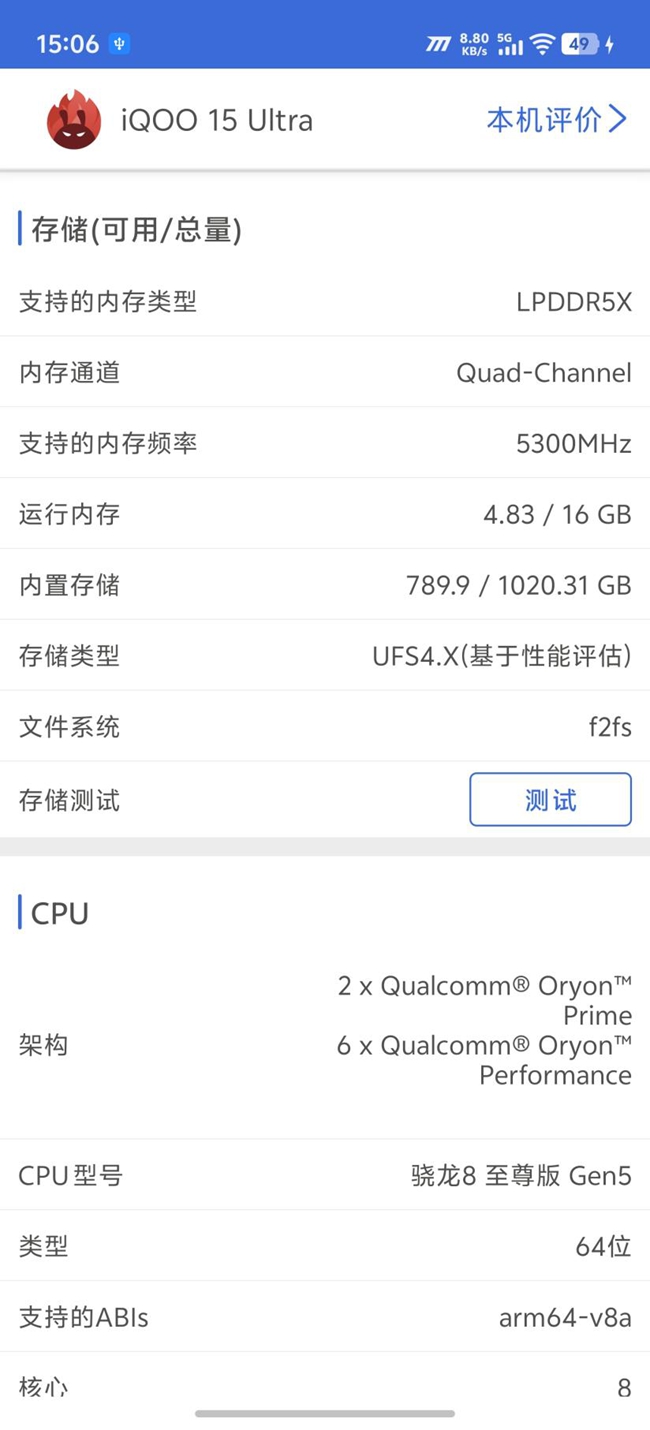Tap the battery level 49 indicator
Screen dimensions: 650x1430
coord(580,44)
